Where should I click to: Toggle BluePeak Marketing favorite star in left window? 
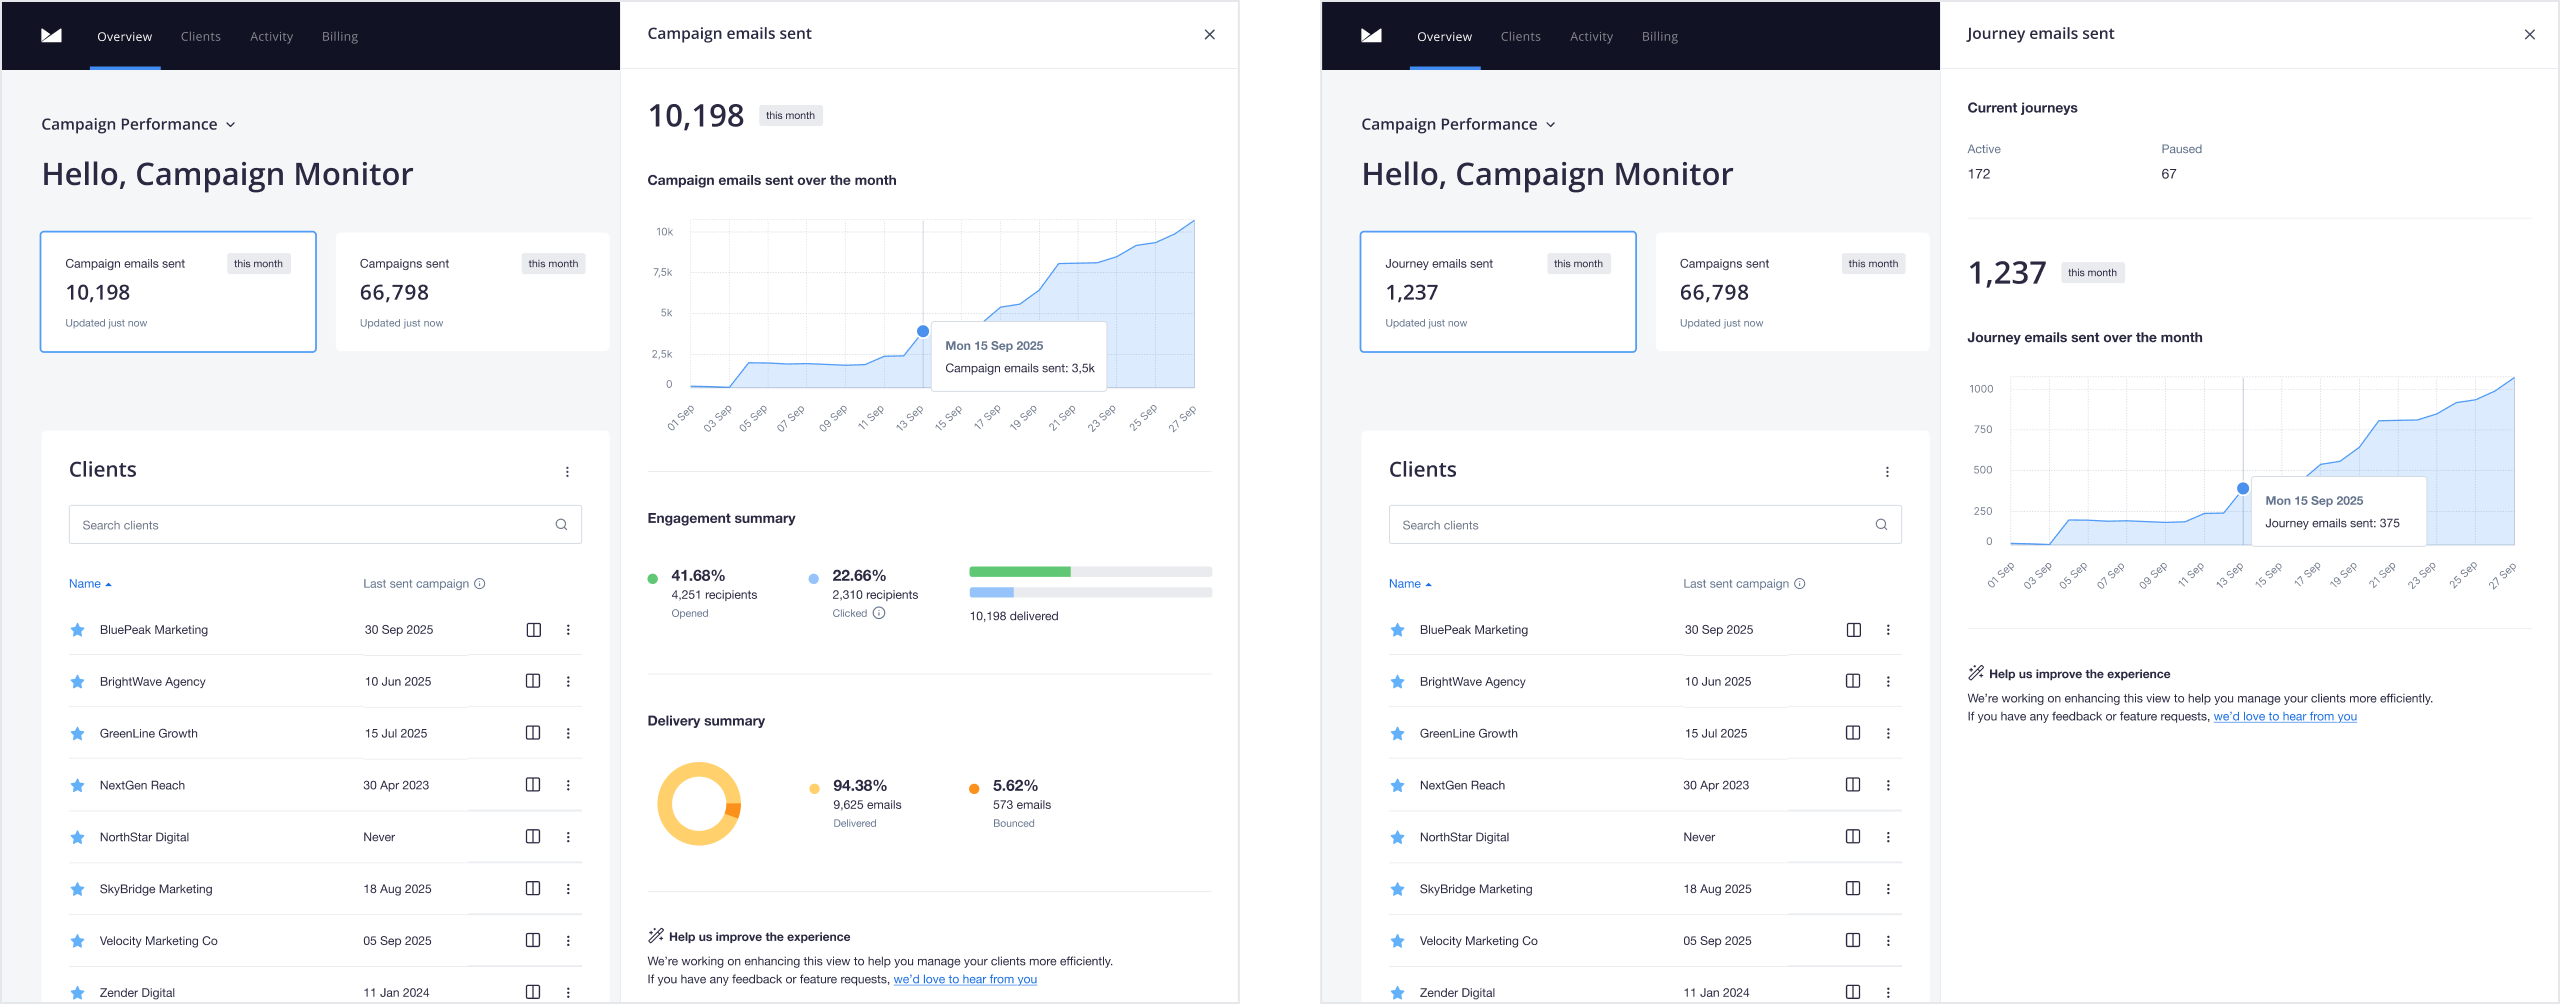click(77, 630)
